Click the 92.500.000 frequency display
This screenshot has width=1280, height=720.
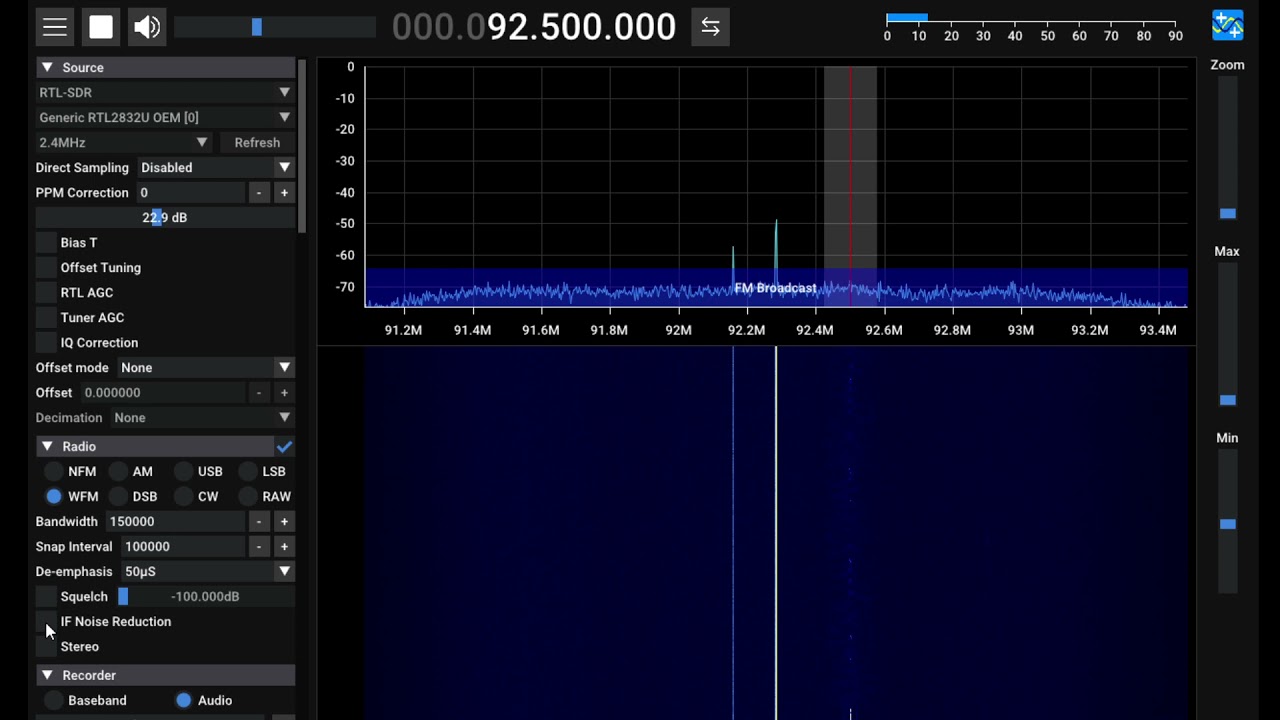pos(534,27)
